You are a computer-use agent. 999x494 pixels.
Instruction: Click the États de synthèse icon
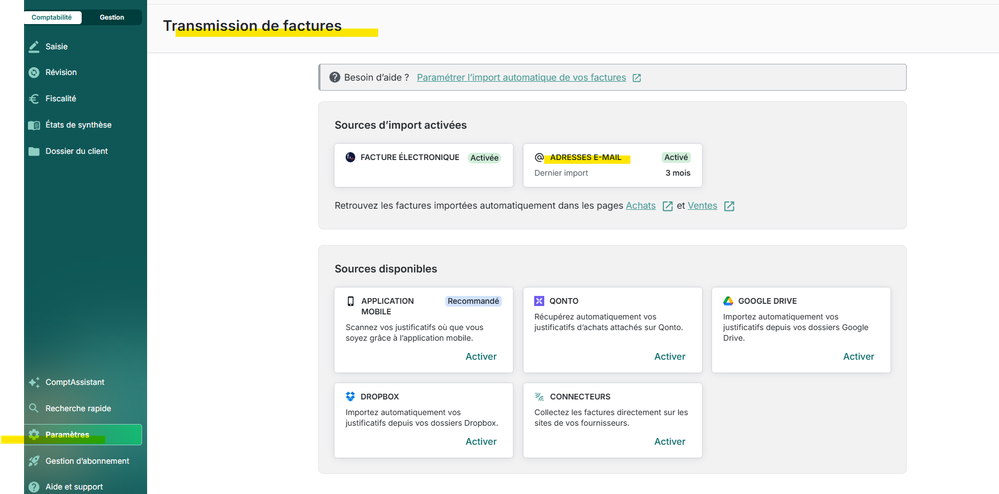point(34,125)
